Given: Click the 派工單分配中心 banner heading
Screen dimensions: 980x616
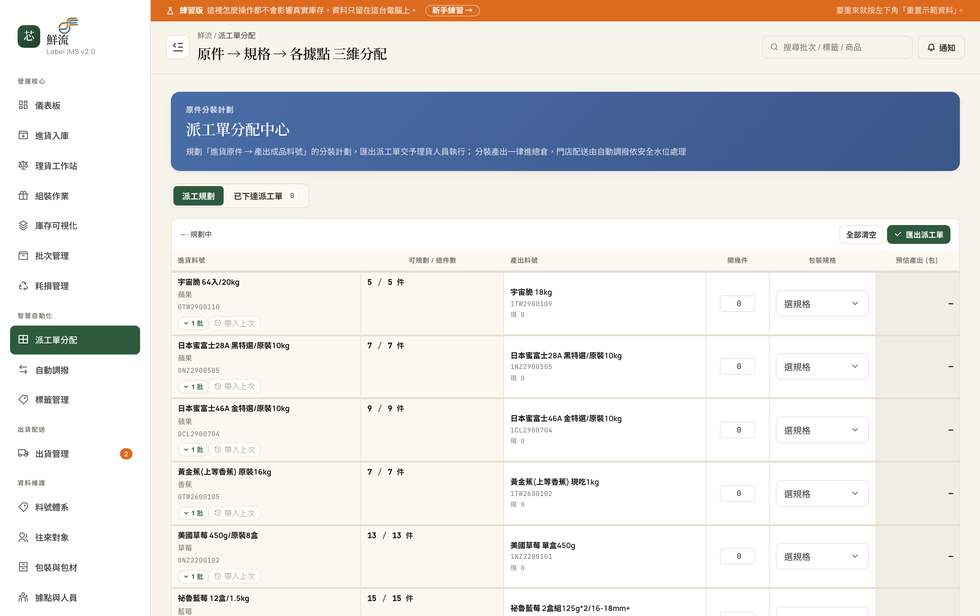Looking at the screenshot, I should (238, 129).
